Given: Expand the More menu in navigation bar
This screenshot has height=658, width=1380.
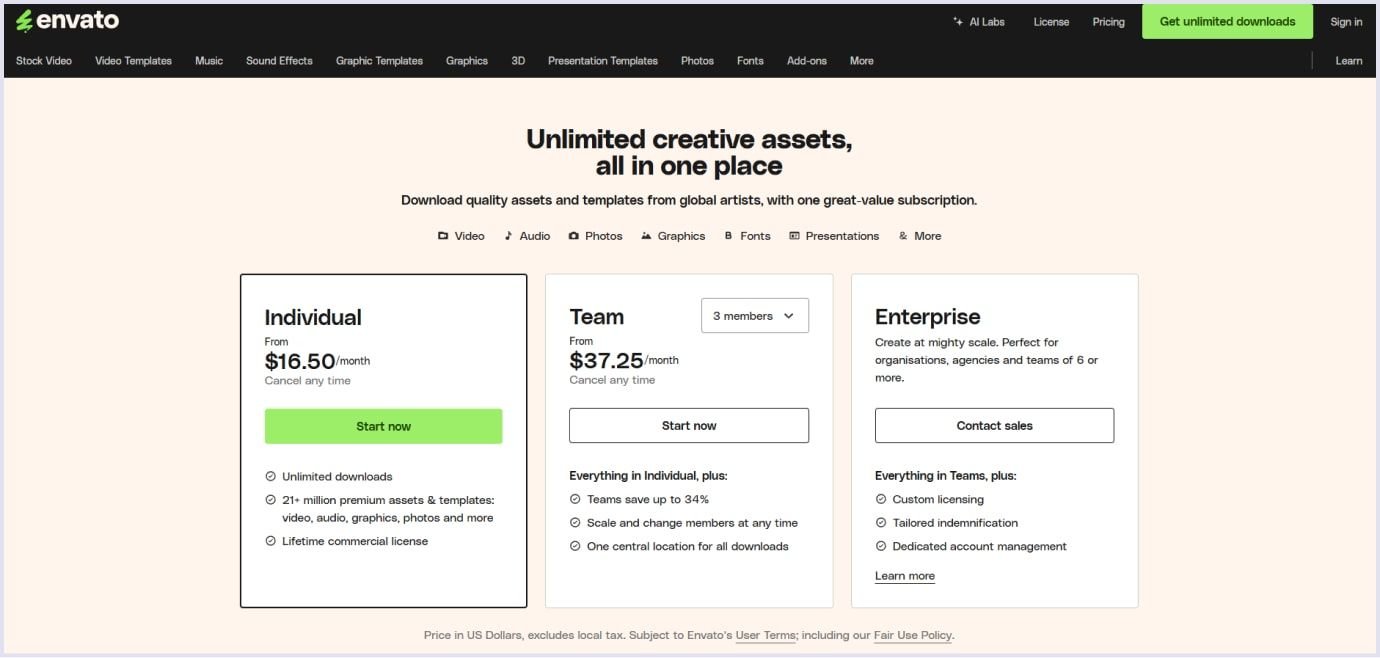Looking at the screenshot, I should 862,61.
